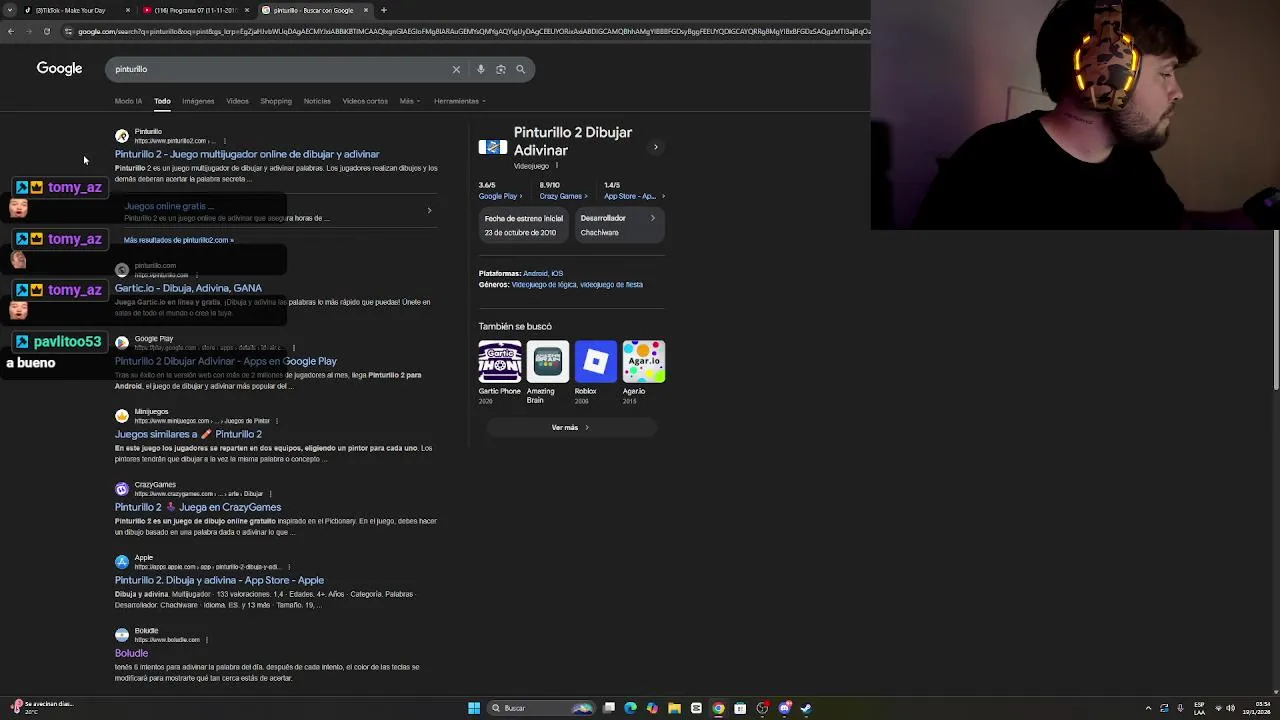
Task: Open image search with camera lens icon
Action: tap(501, 69)
